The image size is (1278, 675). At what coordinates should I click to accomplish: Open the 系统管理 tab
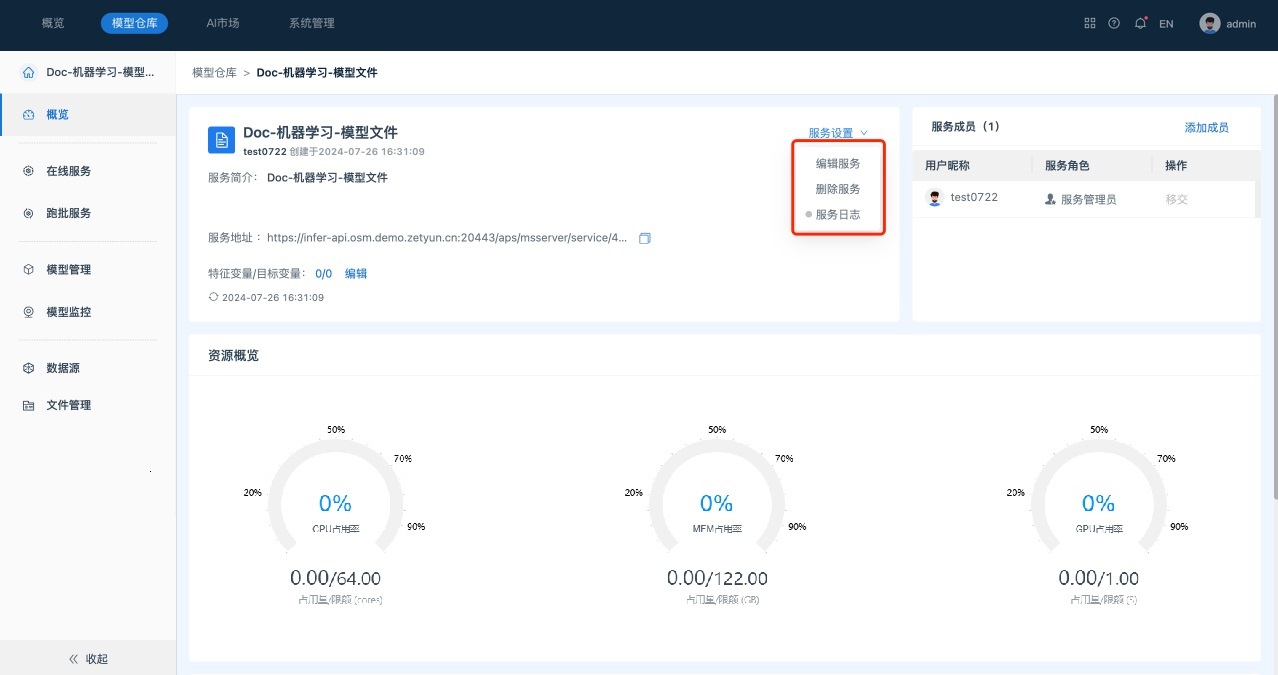click(312, 23)
